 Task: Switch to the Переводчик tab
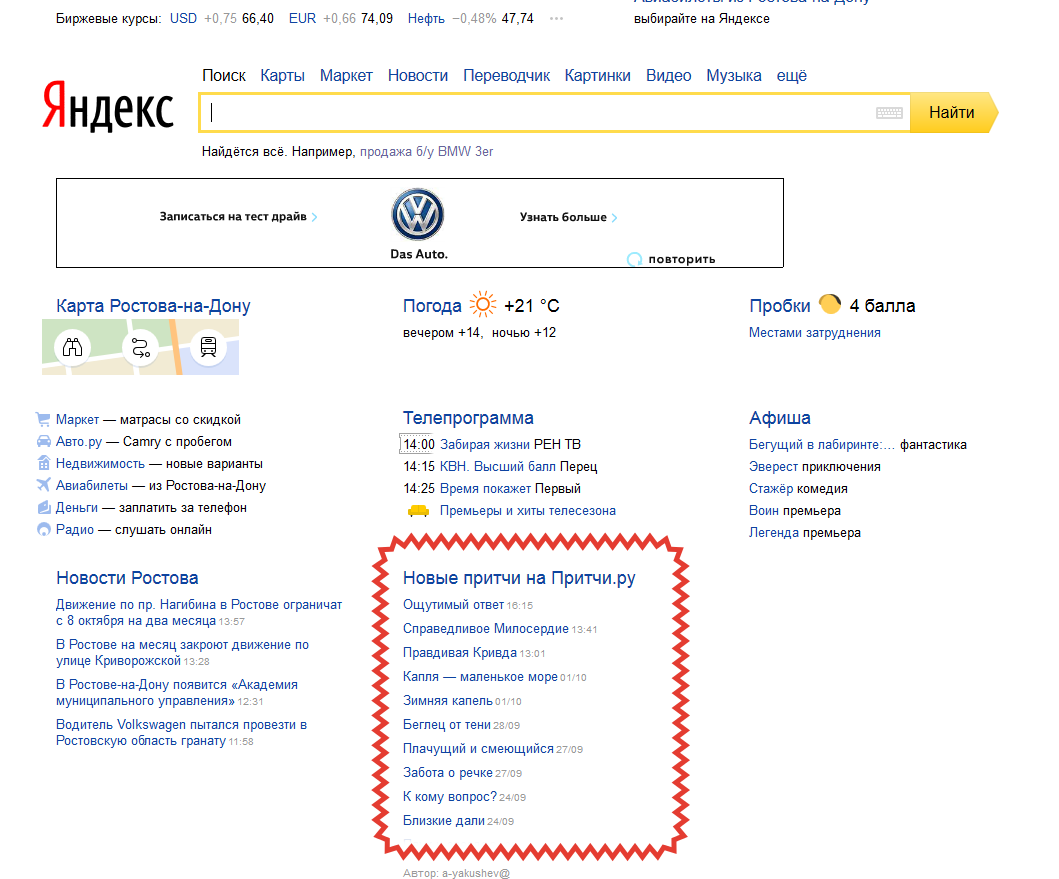point(507,76)
